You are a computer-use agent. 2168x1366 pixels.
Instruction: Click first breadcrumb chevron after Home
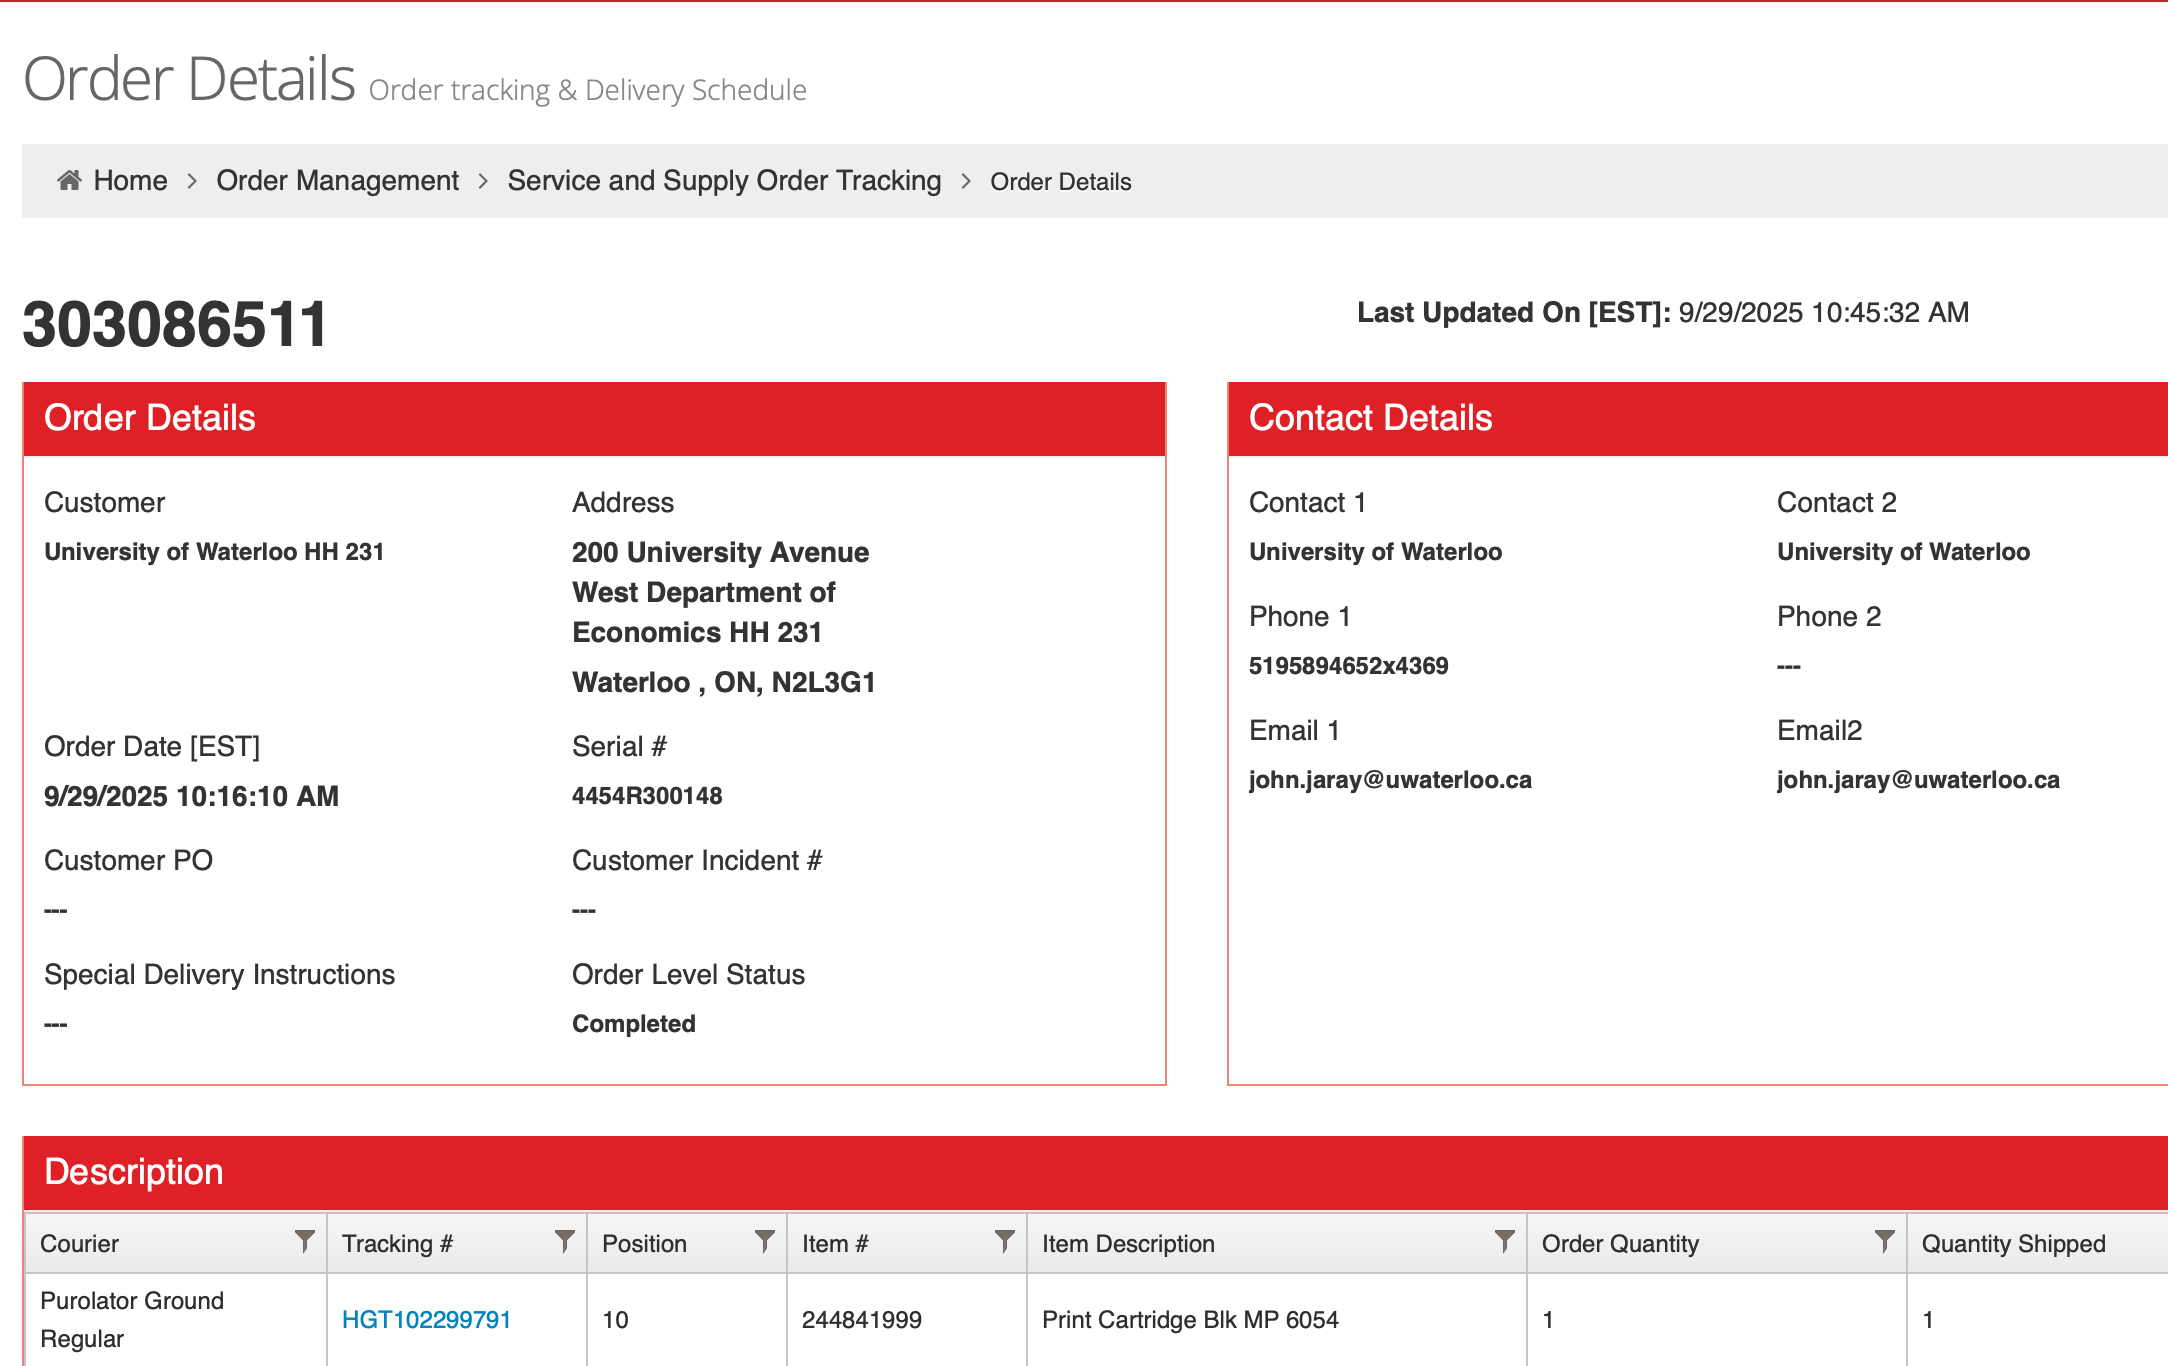click(x=192, y=181)
